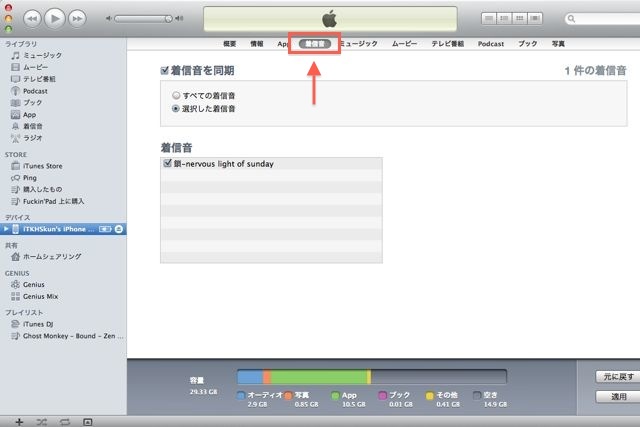This screenshot has height=427, width=640.
Task: Select すべての着信音 radio button
Action: pyautogui.click(x=176, y=96)
